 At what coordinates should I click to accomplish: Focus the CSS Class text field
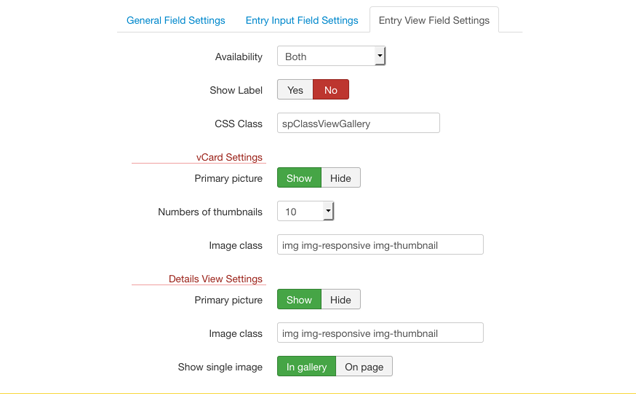pyautogui.click(x=358, y=123)
